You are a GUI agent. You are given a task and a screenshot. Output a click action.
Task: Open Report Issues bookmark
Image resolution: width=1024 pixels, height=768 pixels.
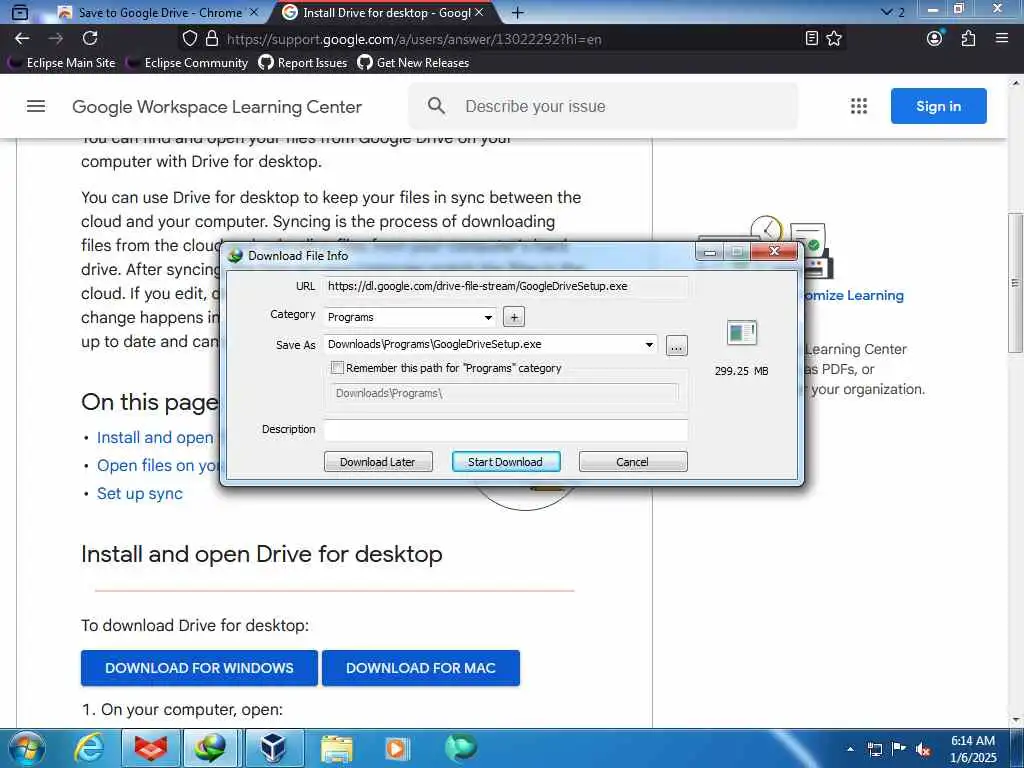point(303,63)
